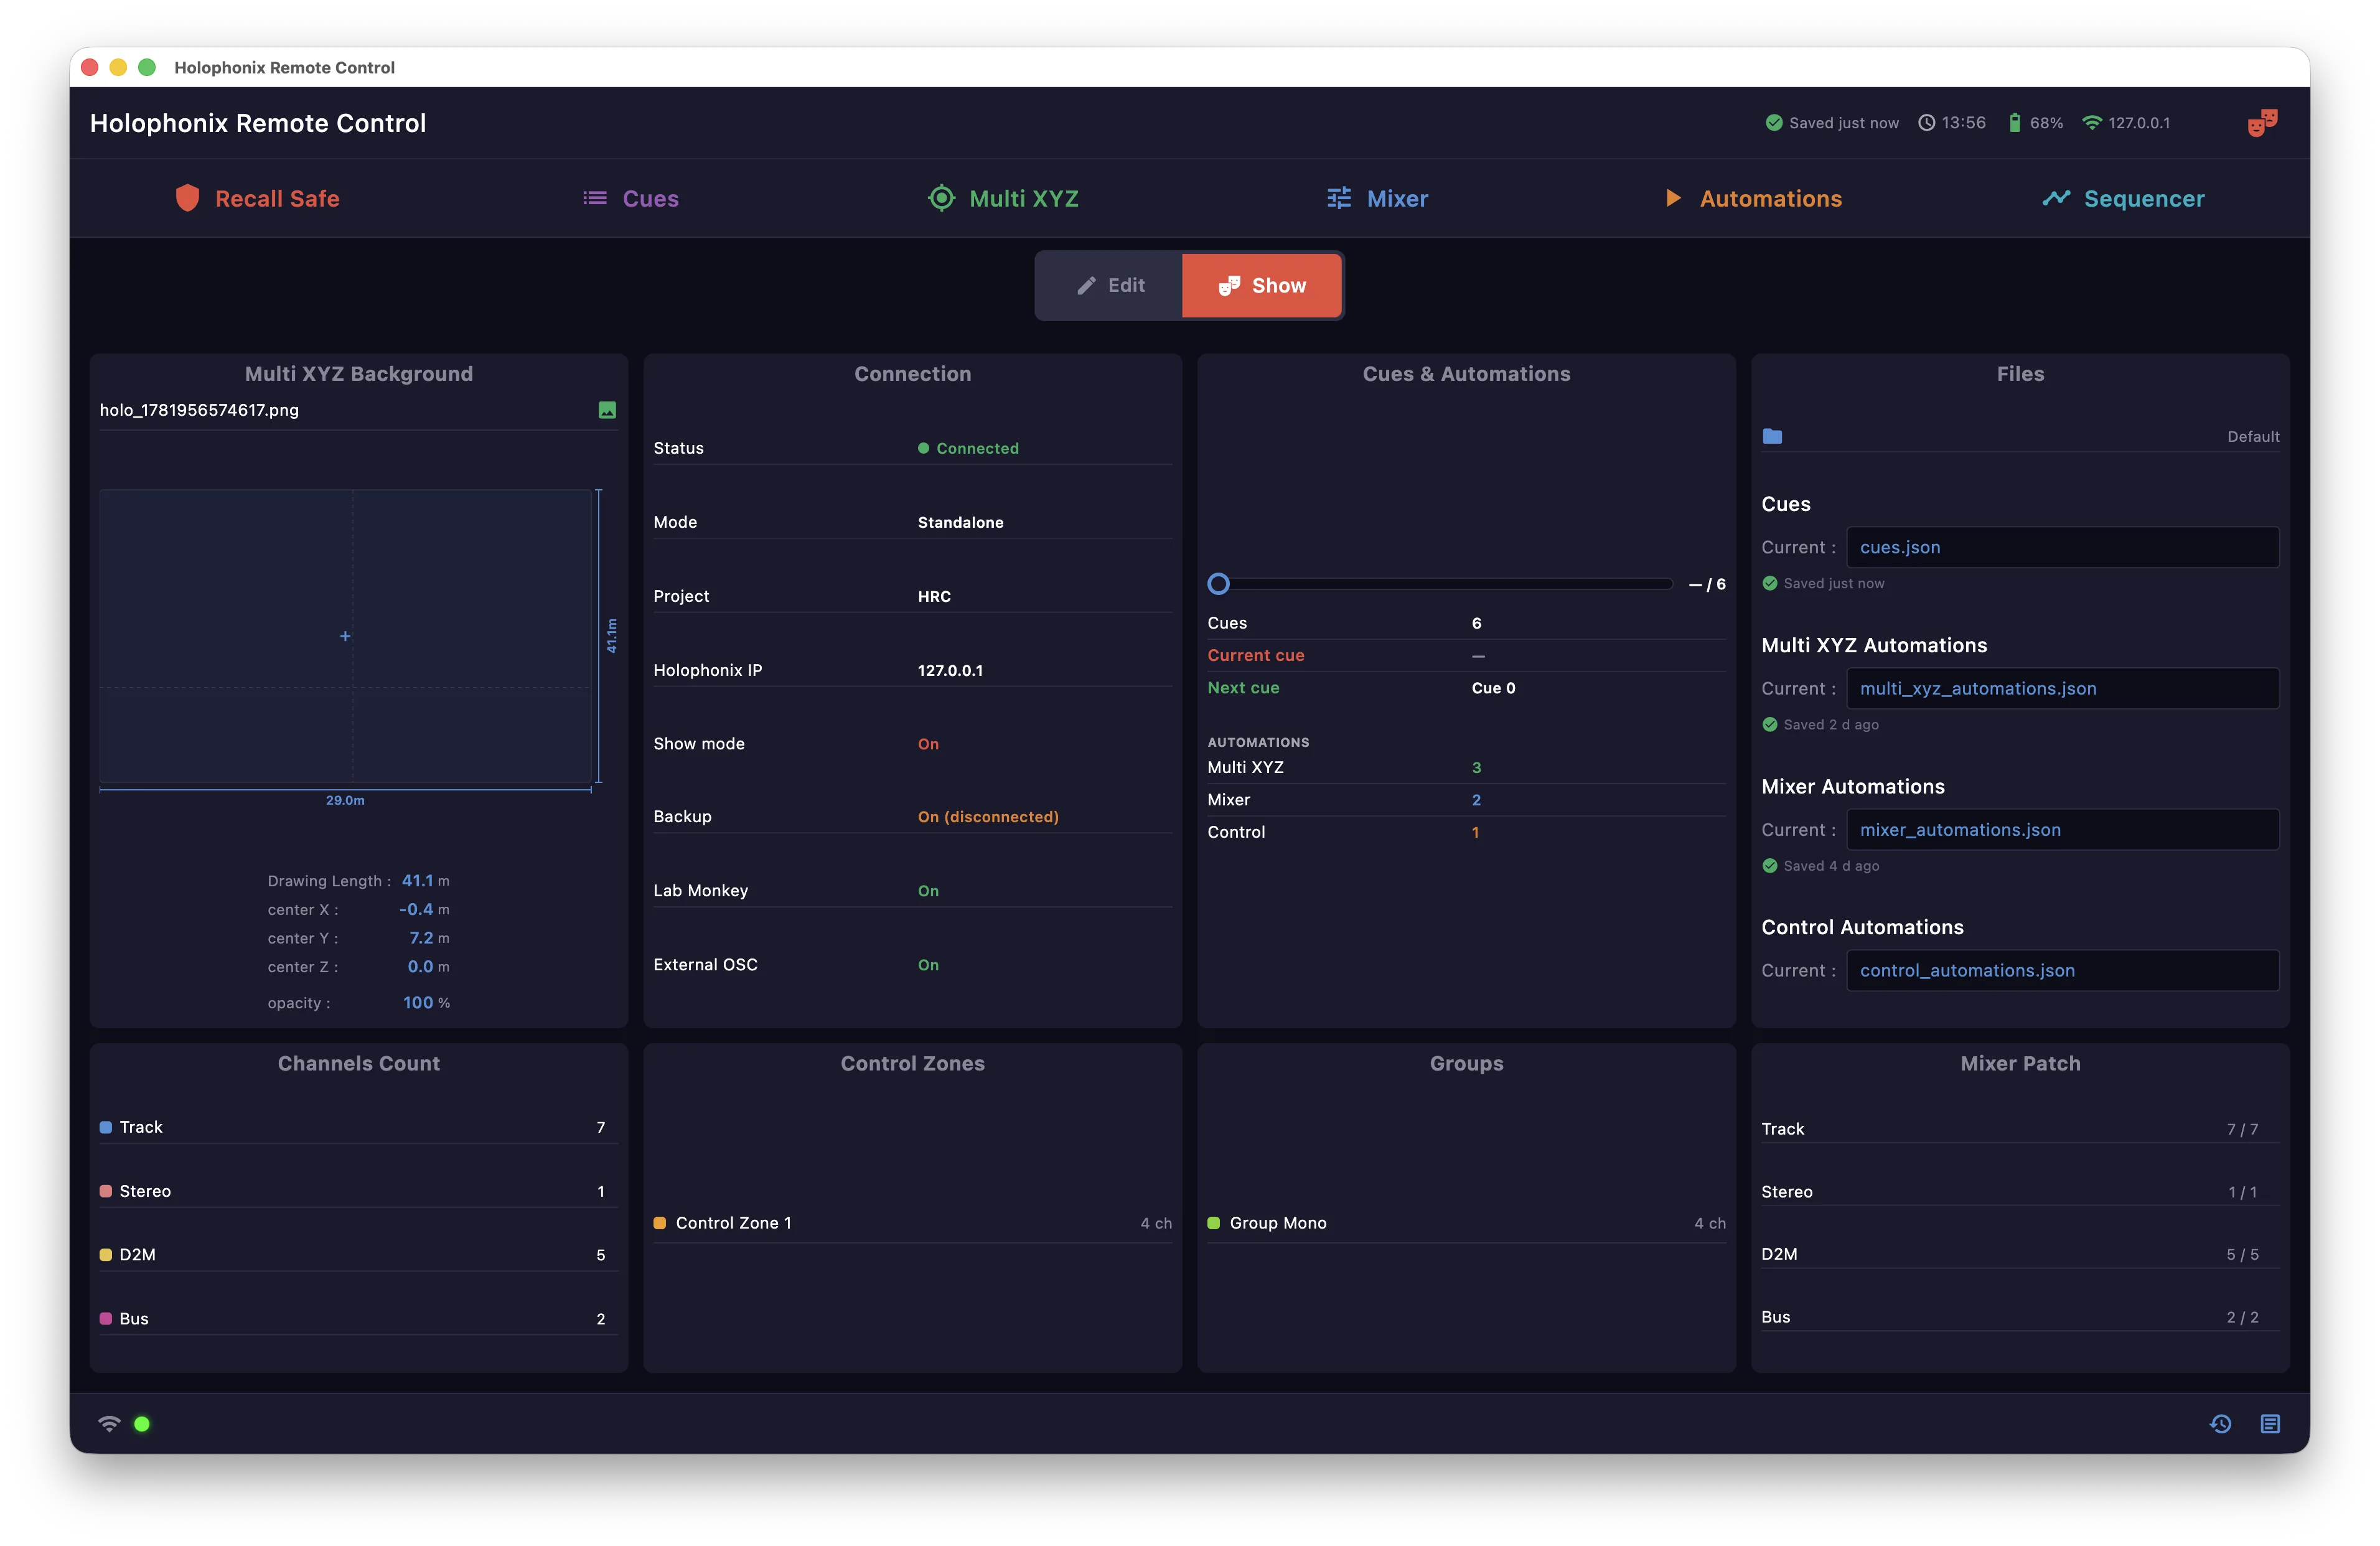Click the control_automations.json file field
Screen dimensions: 2380x1546
coord(2062,970)
